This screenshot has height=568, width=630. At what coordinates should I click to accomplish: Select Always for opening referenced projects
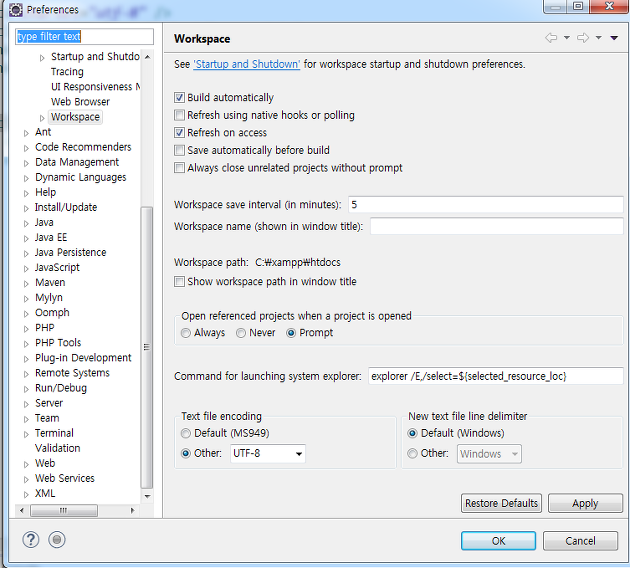186,333
